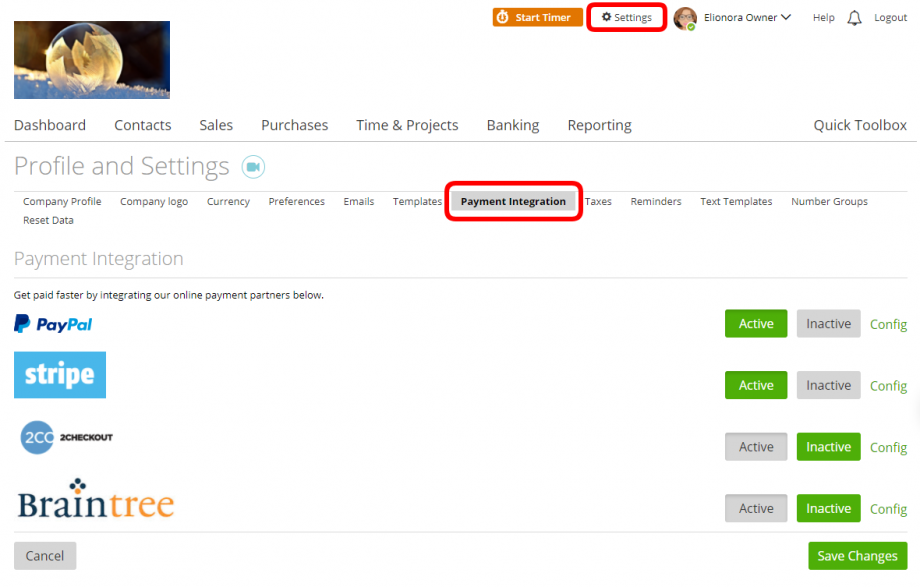The image size is (920, 587).
Task: Open the Quick Toolbox menu
Action: point(859,125)
